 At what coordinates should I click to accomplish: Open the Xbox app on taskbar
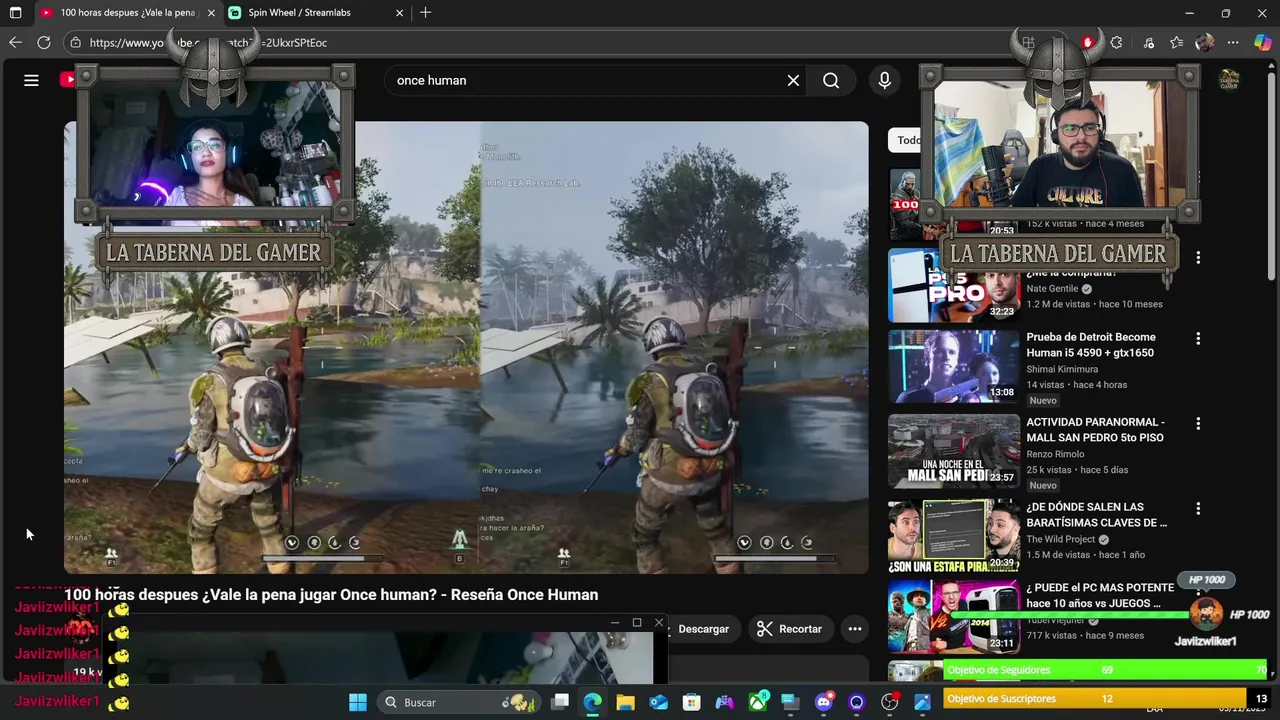[x=758, y=702]
